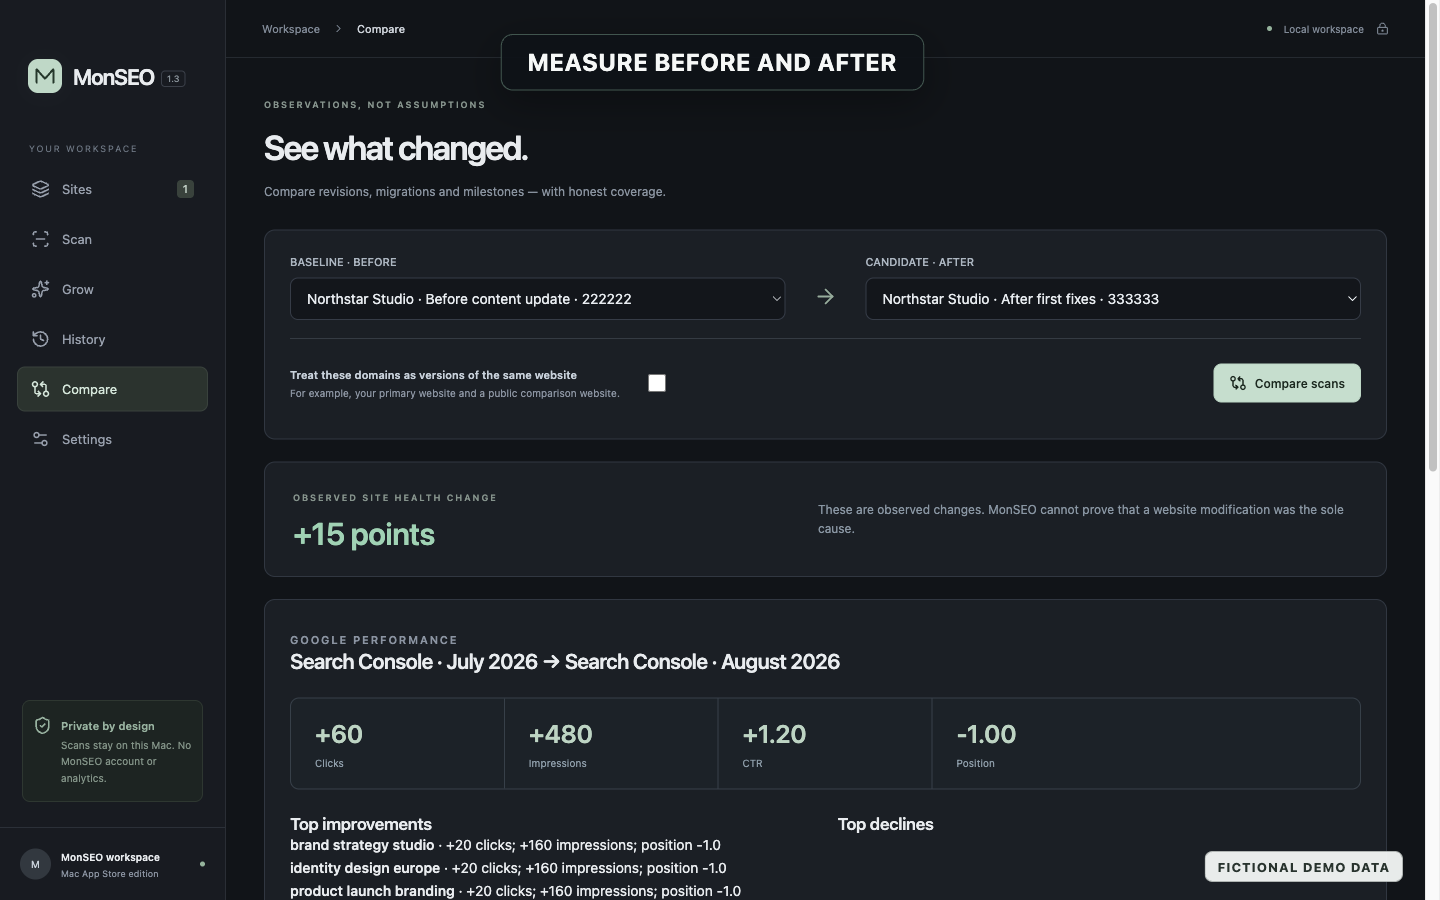
Task: Switch to the Grow section
Action: pos(112,289)
